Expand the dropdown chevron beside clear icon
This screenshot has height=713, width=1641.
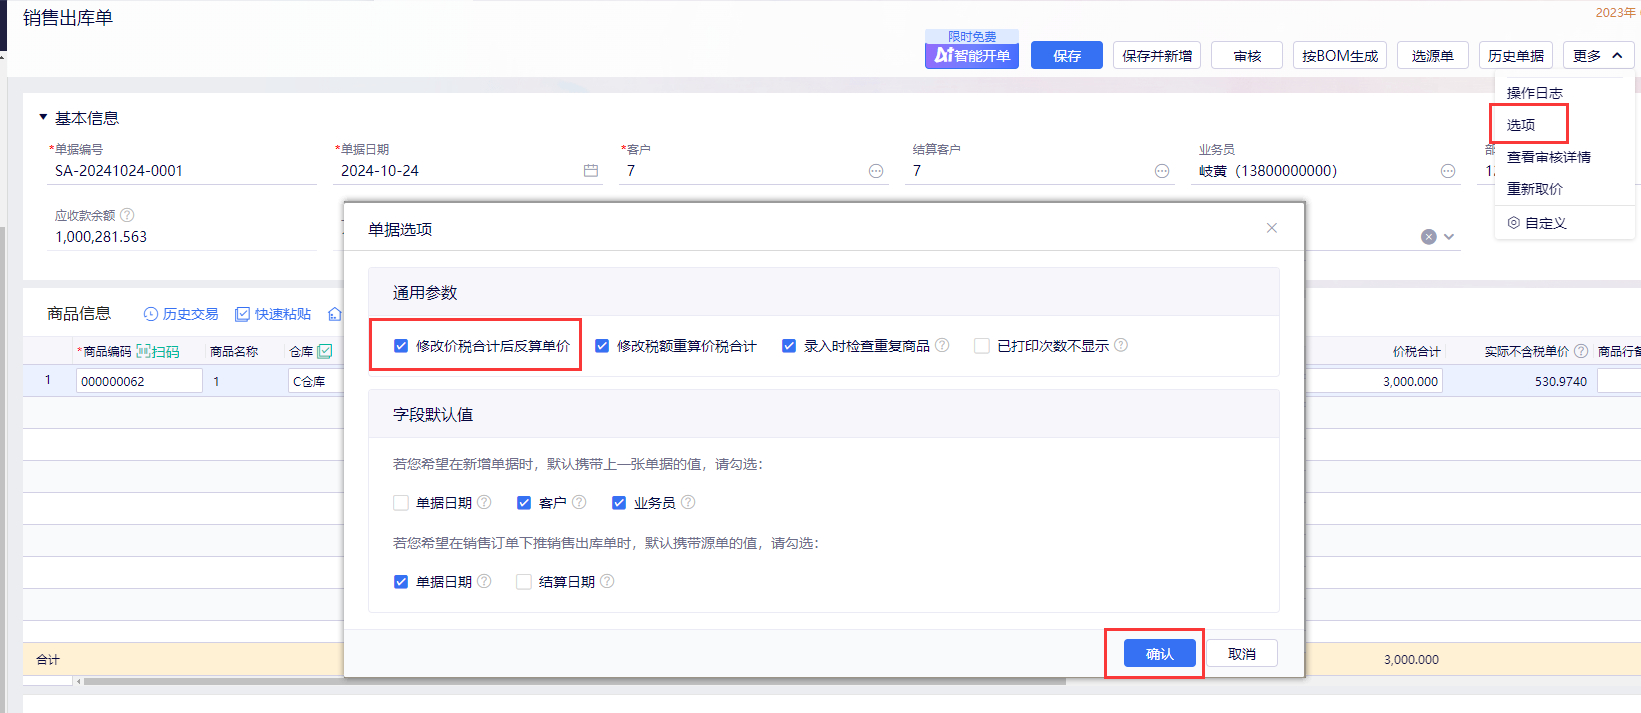[1449, 237]
